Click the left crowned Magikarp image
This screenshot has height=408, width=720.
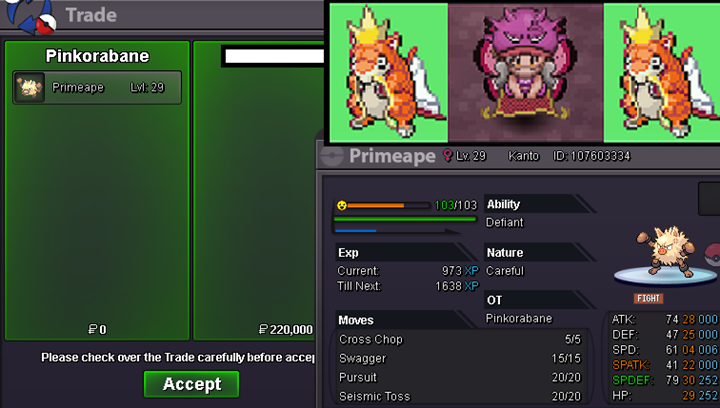(x=389, y=72)
